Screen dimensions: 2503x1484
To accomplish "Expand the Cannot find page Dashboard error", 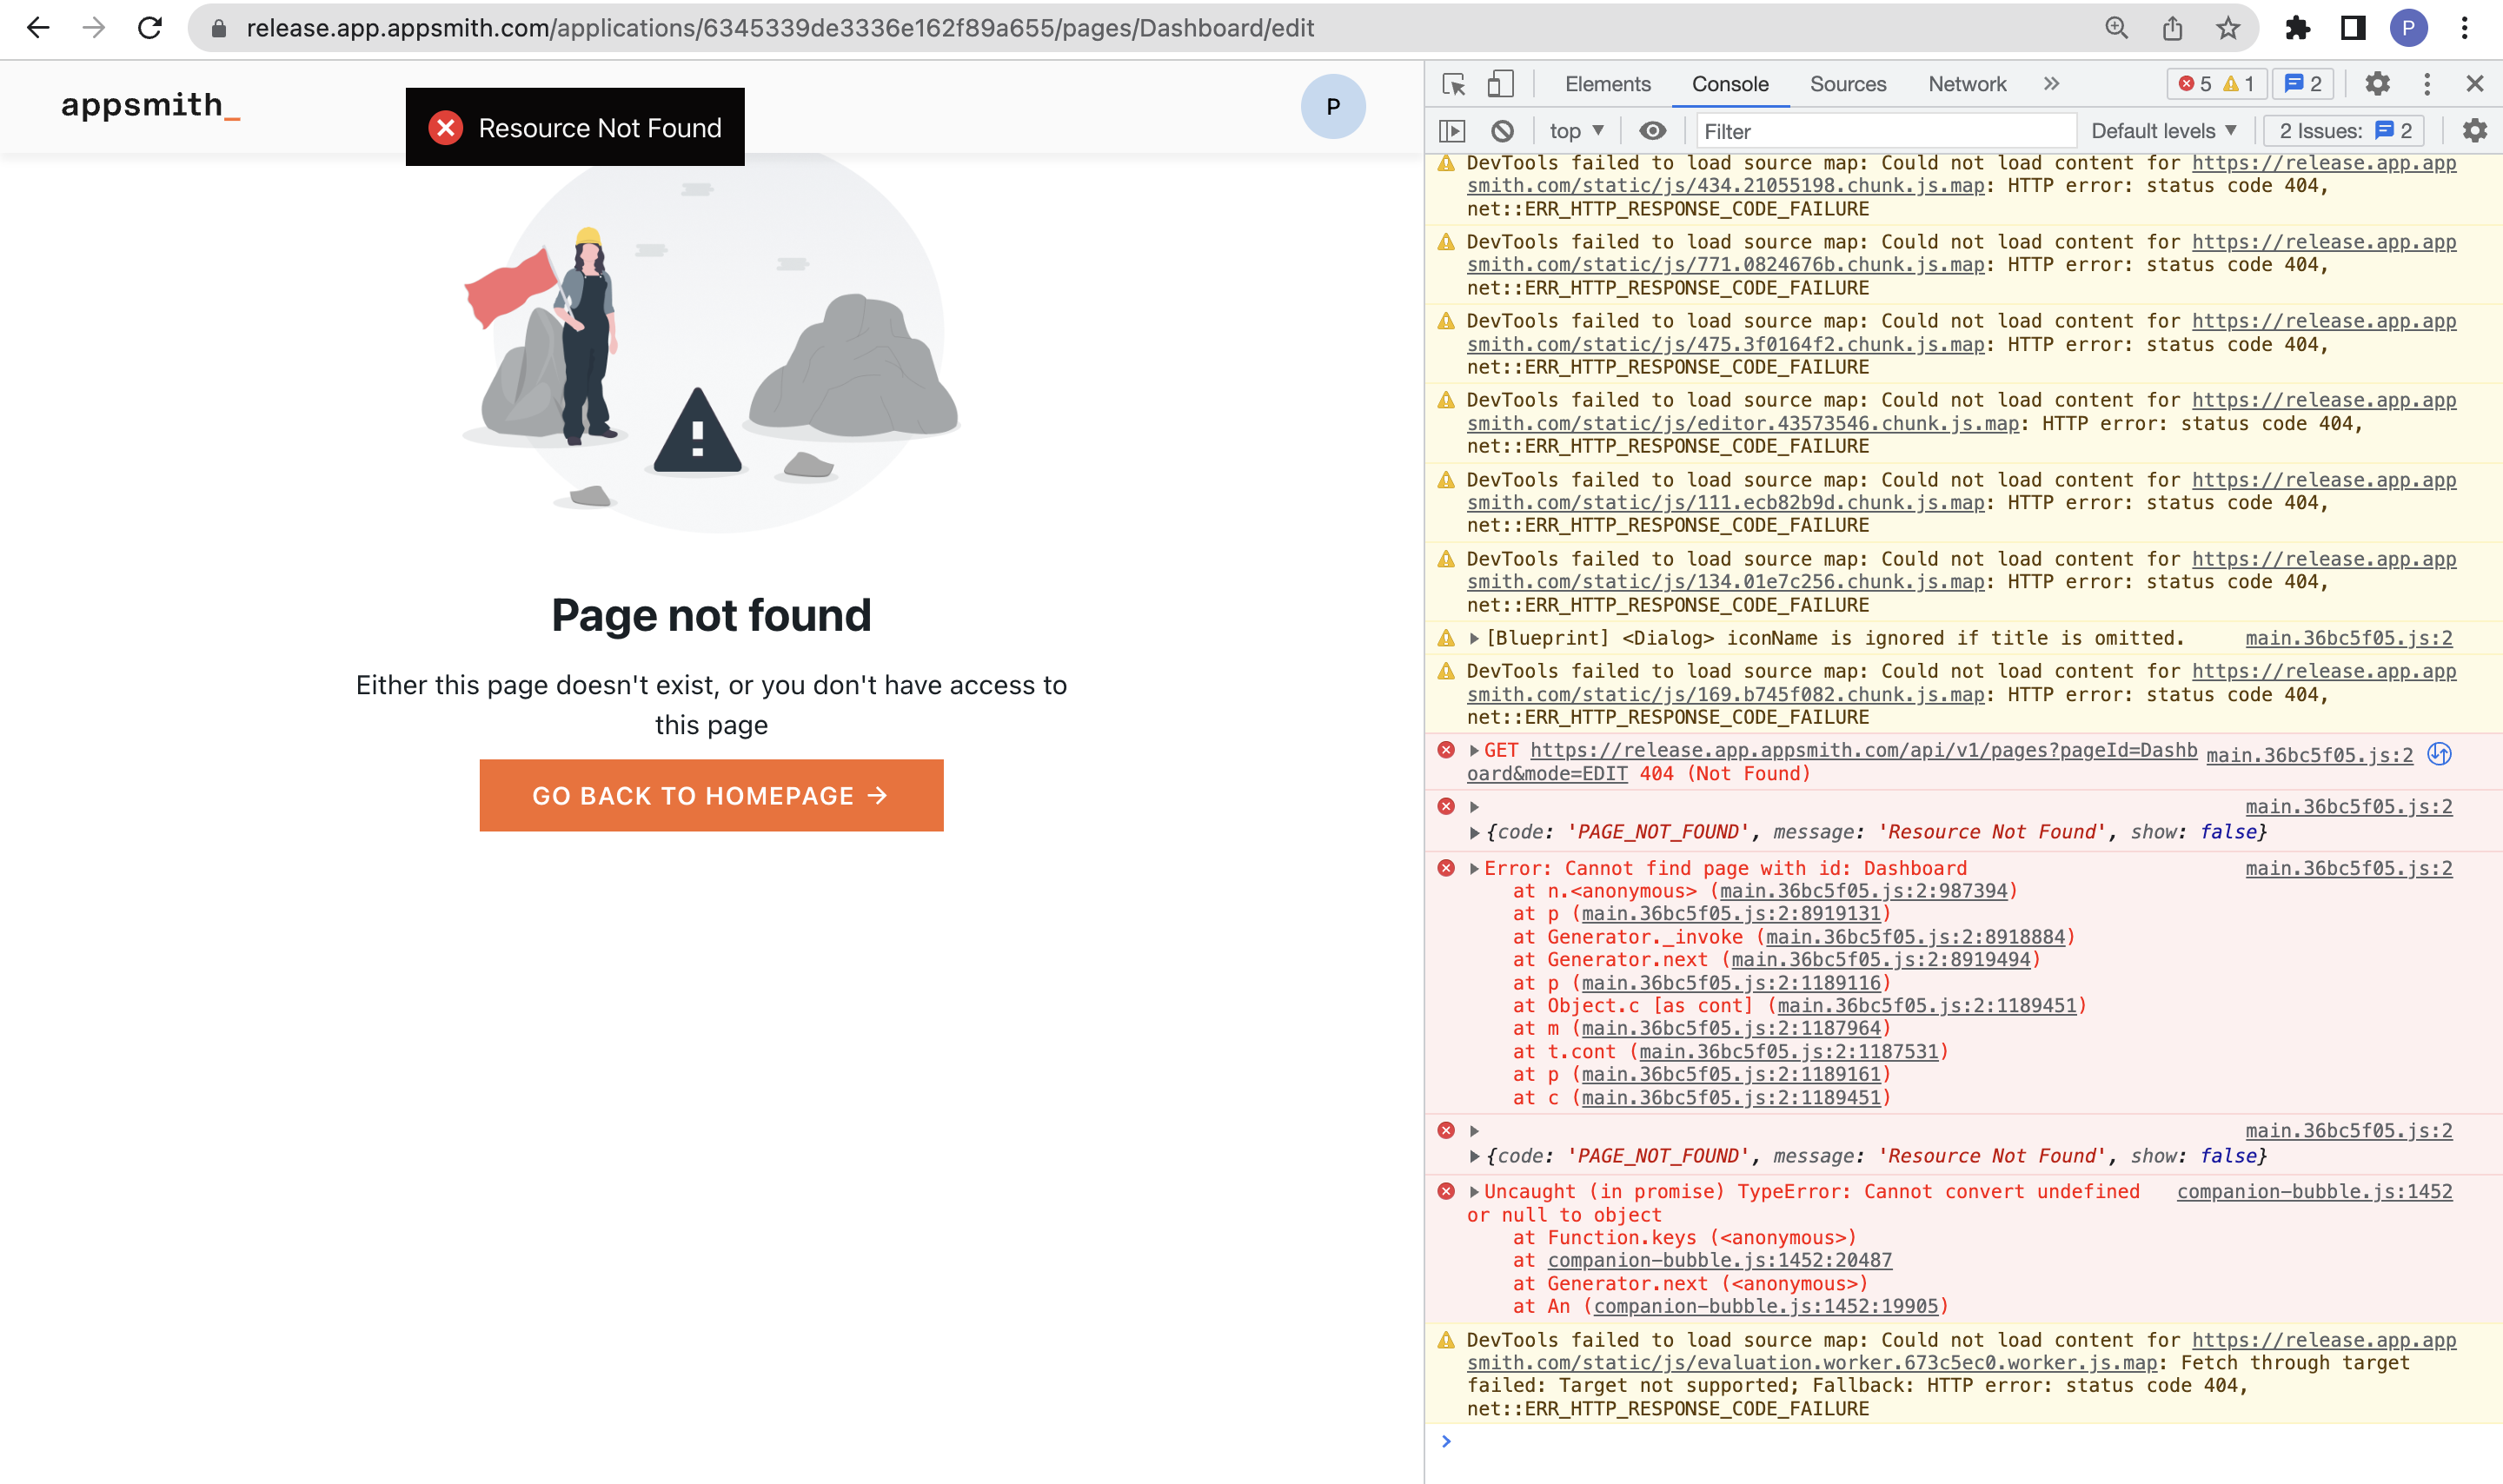I will 1474,869.
